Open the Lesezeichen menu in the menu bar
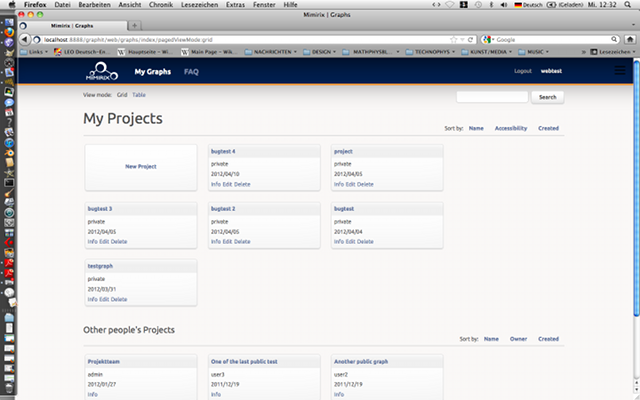640x400 pixels. coord(199,5)
